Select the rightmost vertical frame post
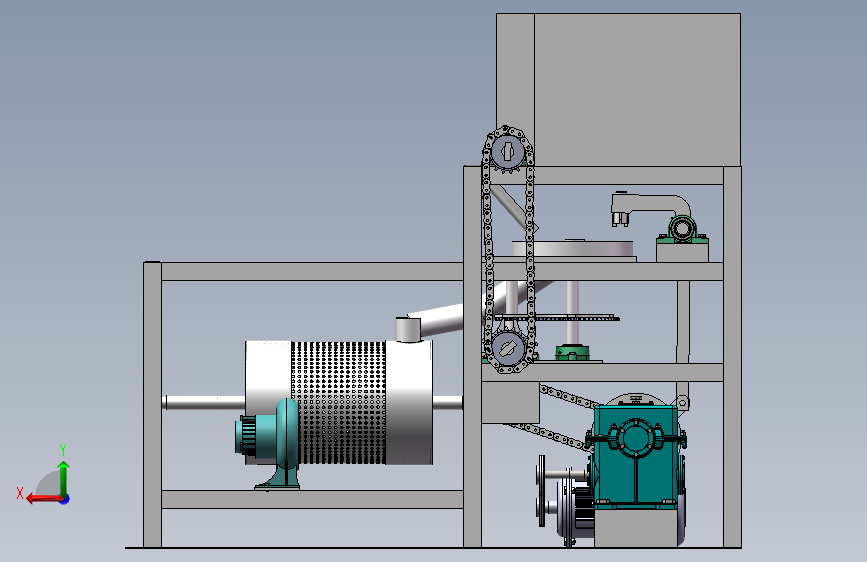The height and width of the screenshot is (562, 867). 732,357
